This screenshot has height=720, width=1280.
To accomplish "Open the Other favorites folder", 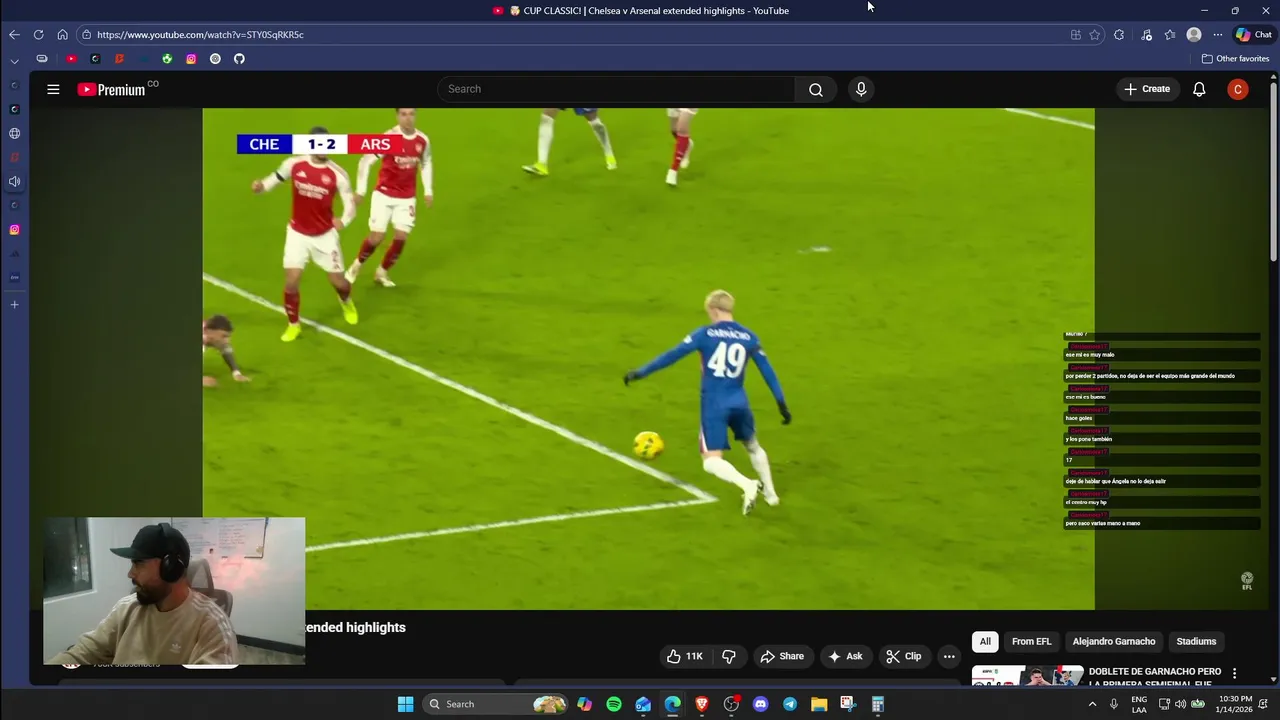I will tap(1235, 58).
